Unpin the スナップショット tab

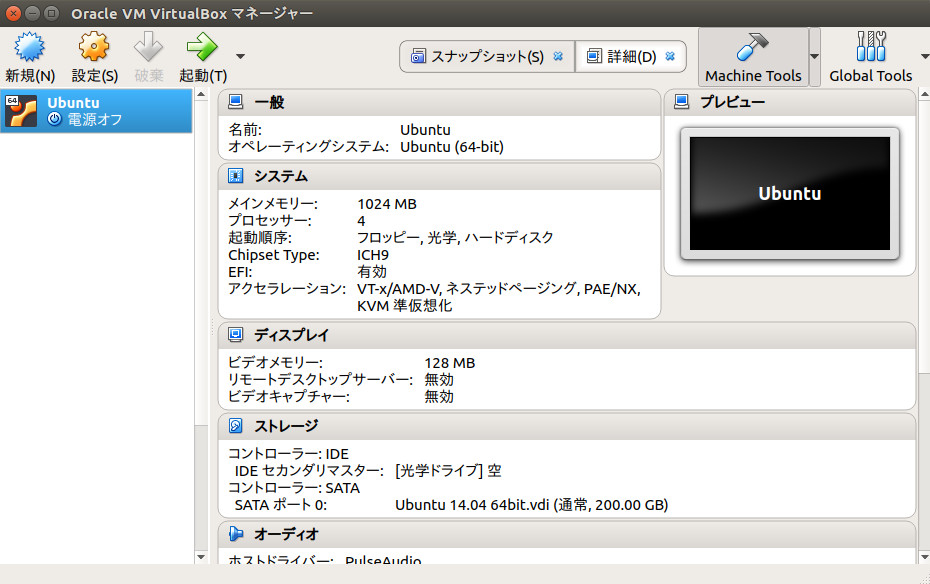(559, 57)
